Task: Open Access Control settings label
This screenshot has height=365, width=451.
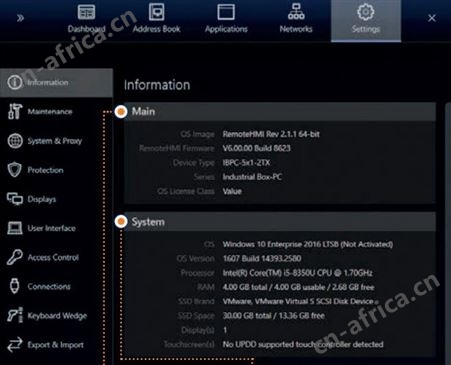Action: coord(53,257)
